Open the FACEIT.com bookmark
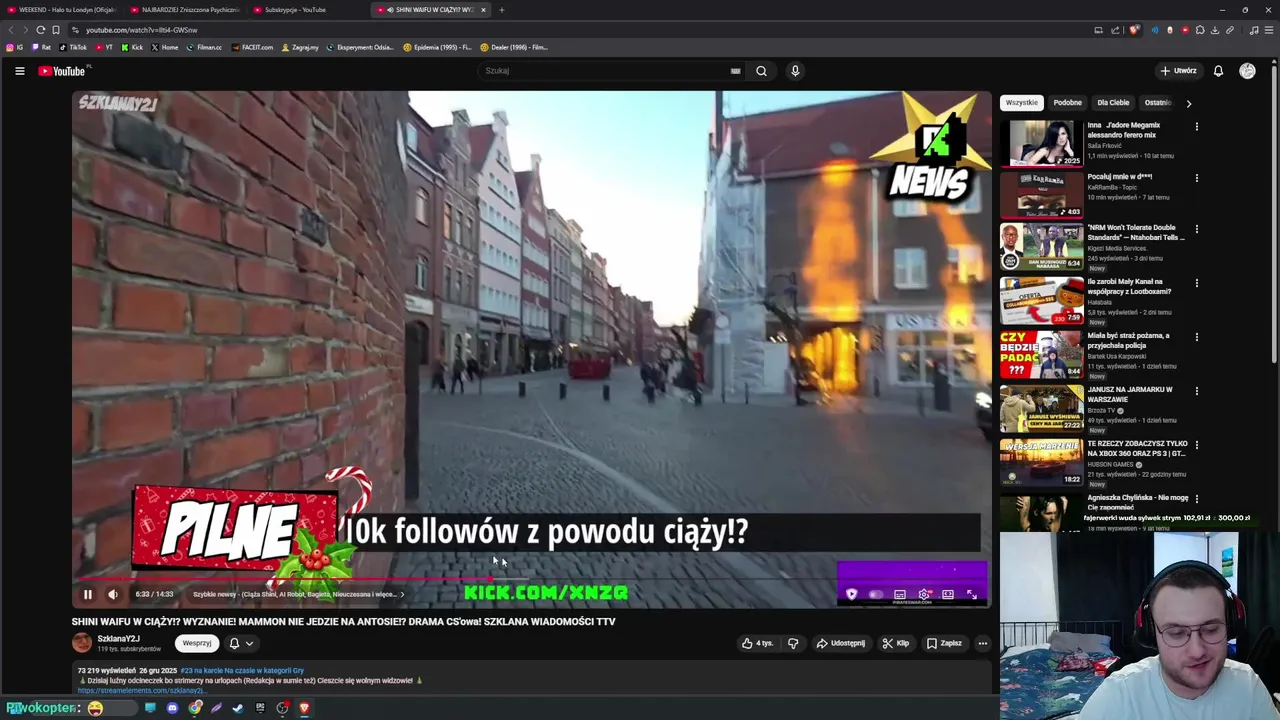Viewport: 1280px width, 720px height. (x=252, y=47)
